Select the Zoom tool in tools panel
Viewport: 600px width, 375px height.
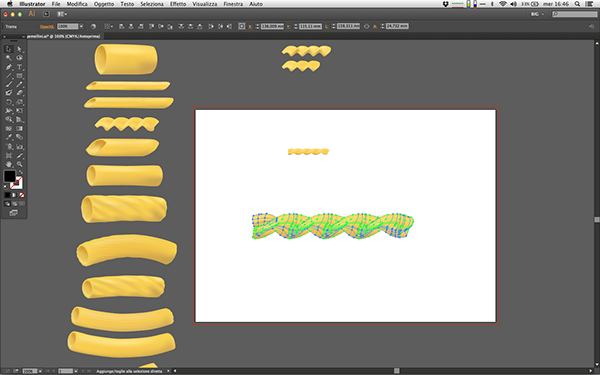coord(20,164)
